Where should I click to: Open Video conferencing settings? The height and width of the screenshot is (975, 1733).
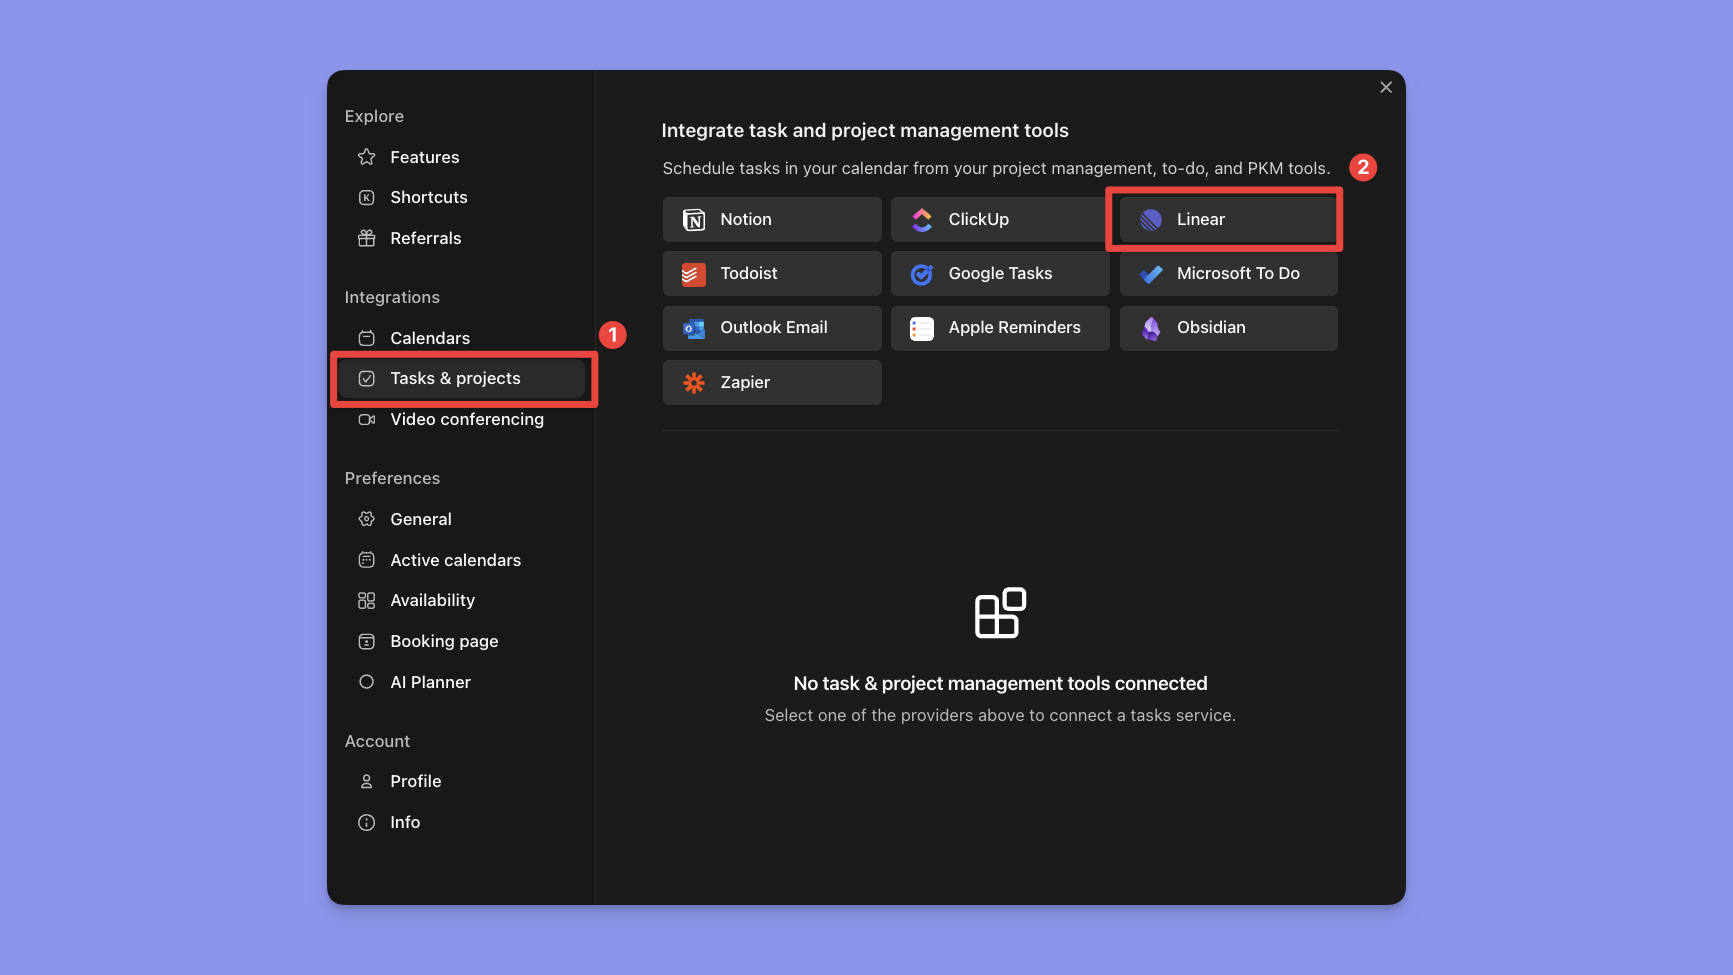461,420
